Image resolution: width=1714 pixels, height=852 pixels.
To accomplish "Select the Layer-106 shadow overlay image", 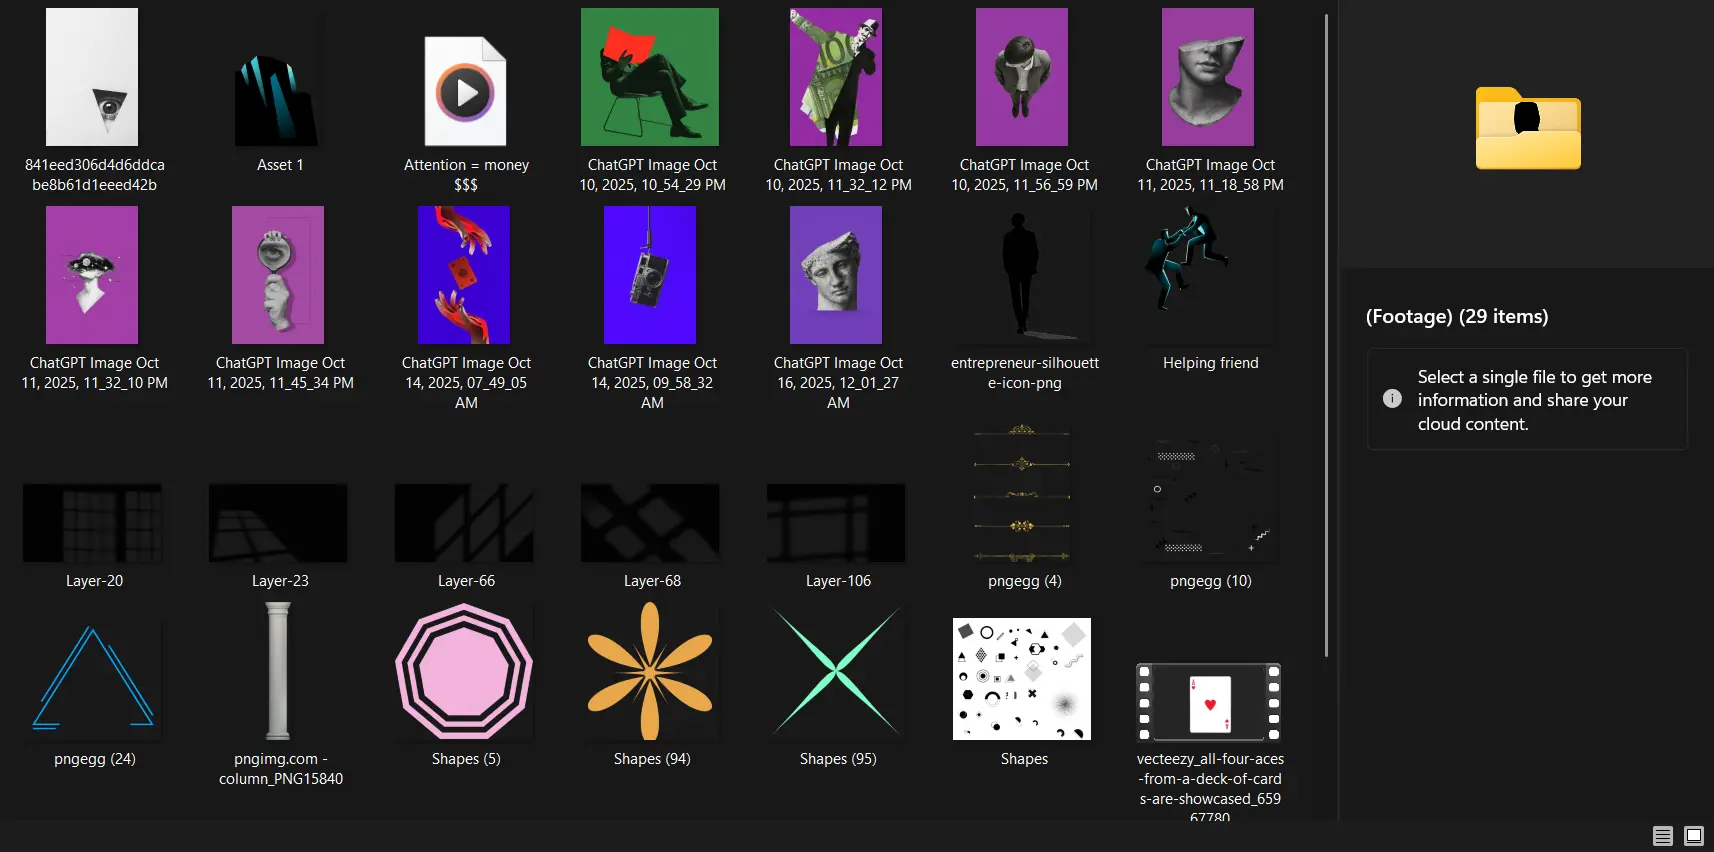I will point(836,523).
